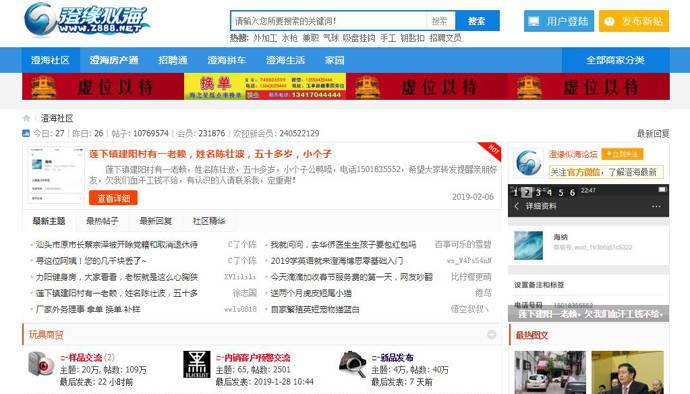Collapse the 玩具商贸 section arrow
690x394 pixels.
[492, 335]
